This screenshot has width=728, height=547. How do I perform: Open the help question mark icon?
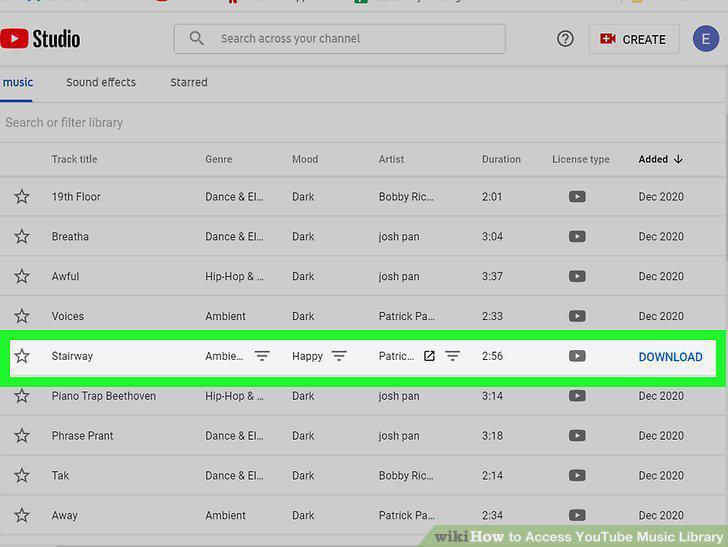pyautogui.click(x=565, y=39)
